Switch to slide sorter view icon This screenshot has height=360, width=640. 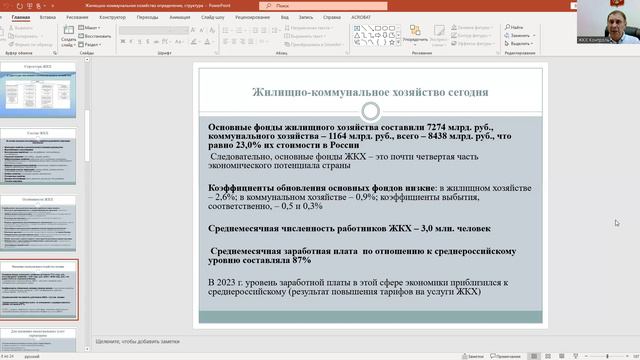coord(548,356)
